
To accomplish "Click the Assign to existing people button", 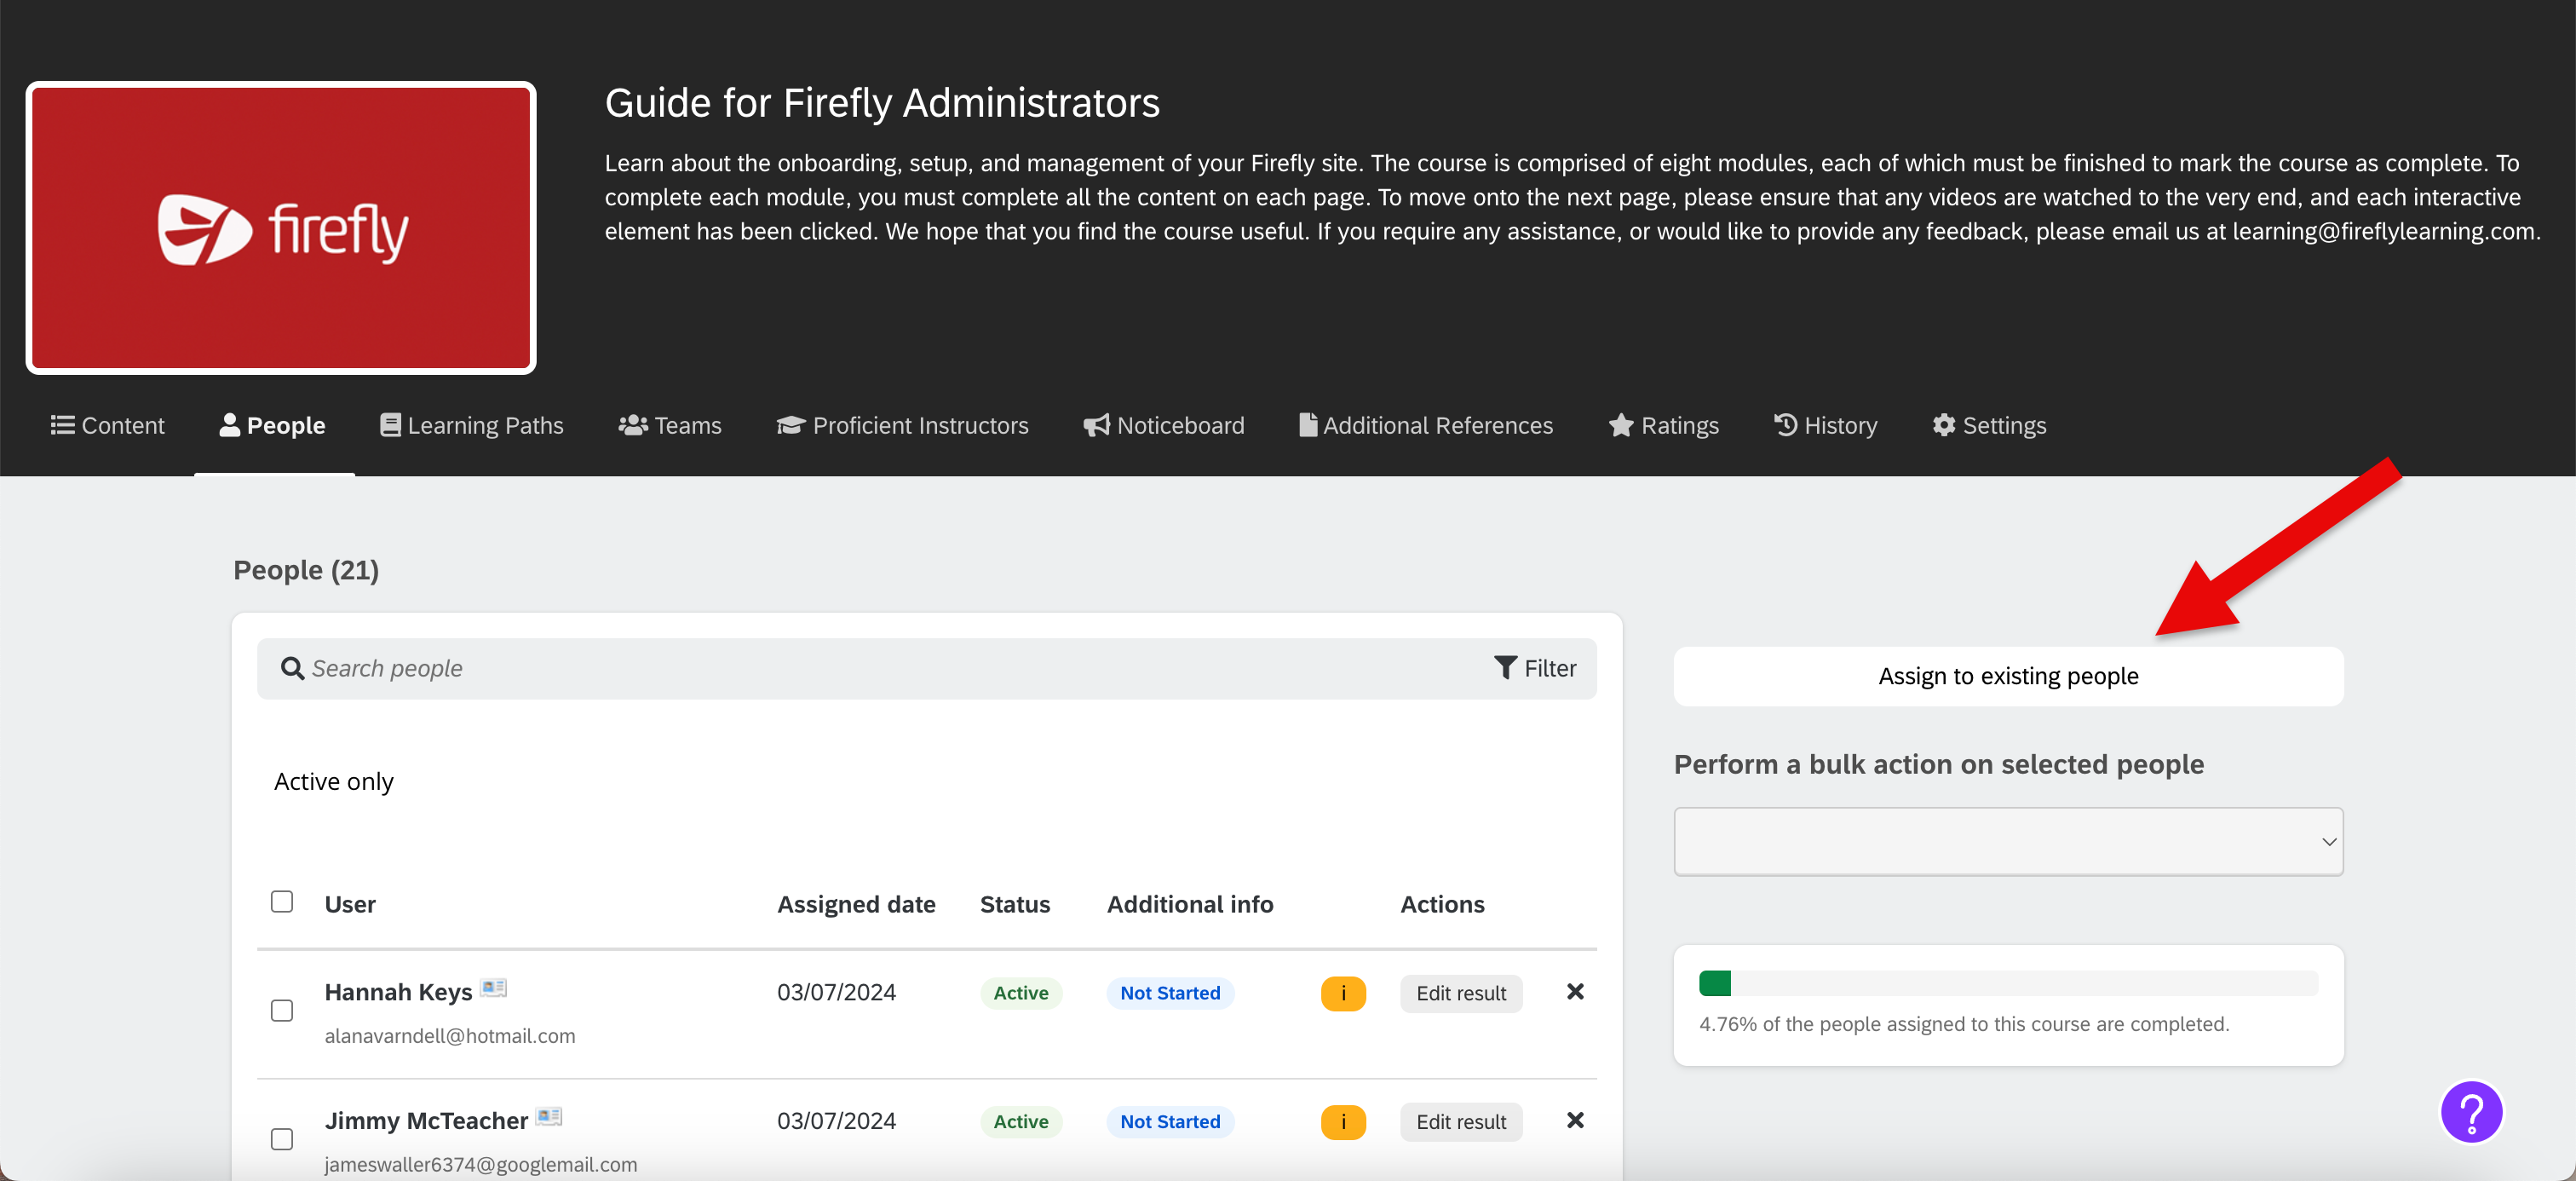I will [2007, 675].
